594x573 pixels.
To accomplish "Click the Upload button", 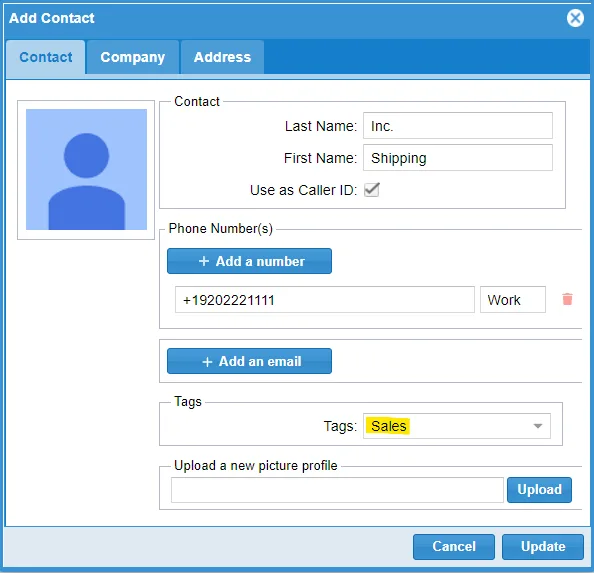I will (539, 489).
